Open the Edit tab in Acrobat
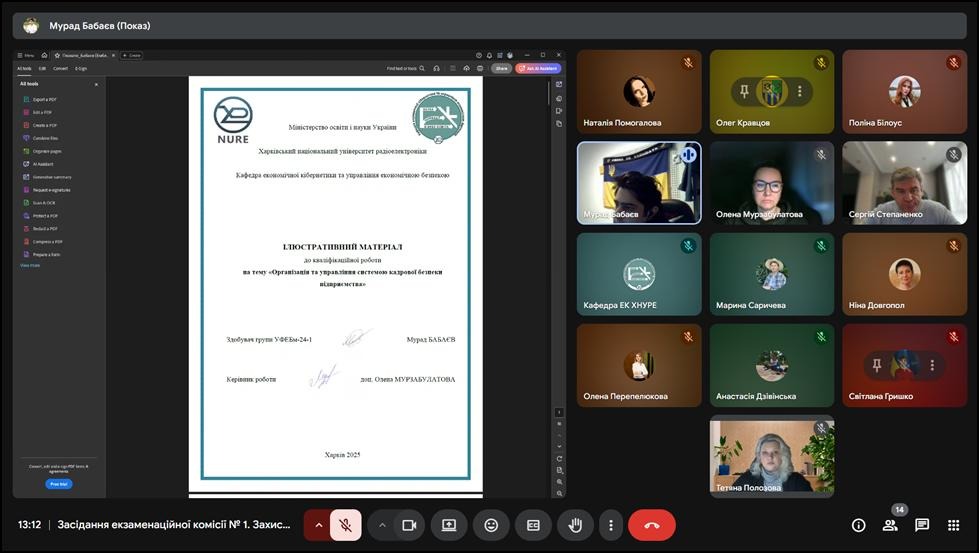The width and height of the screenshot is (979, 553). tap(42, 68)
